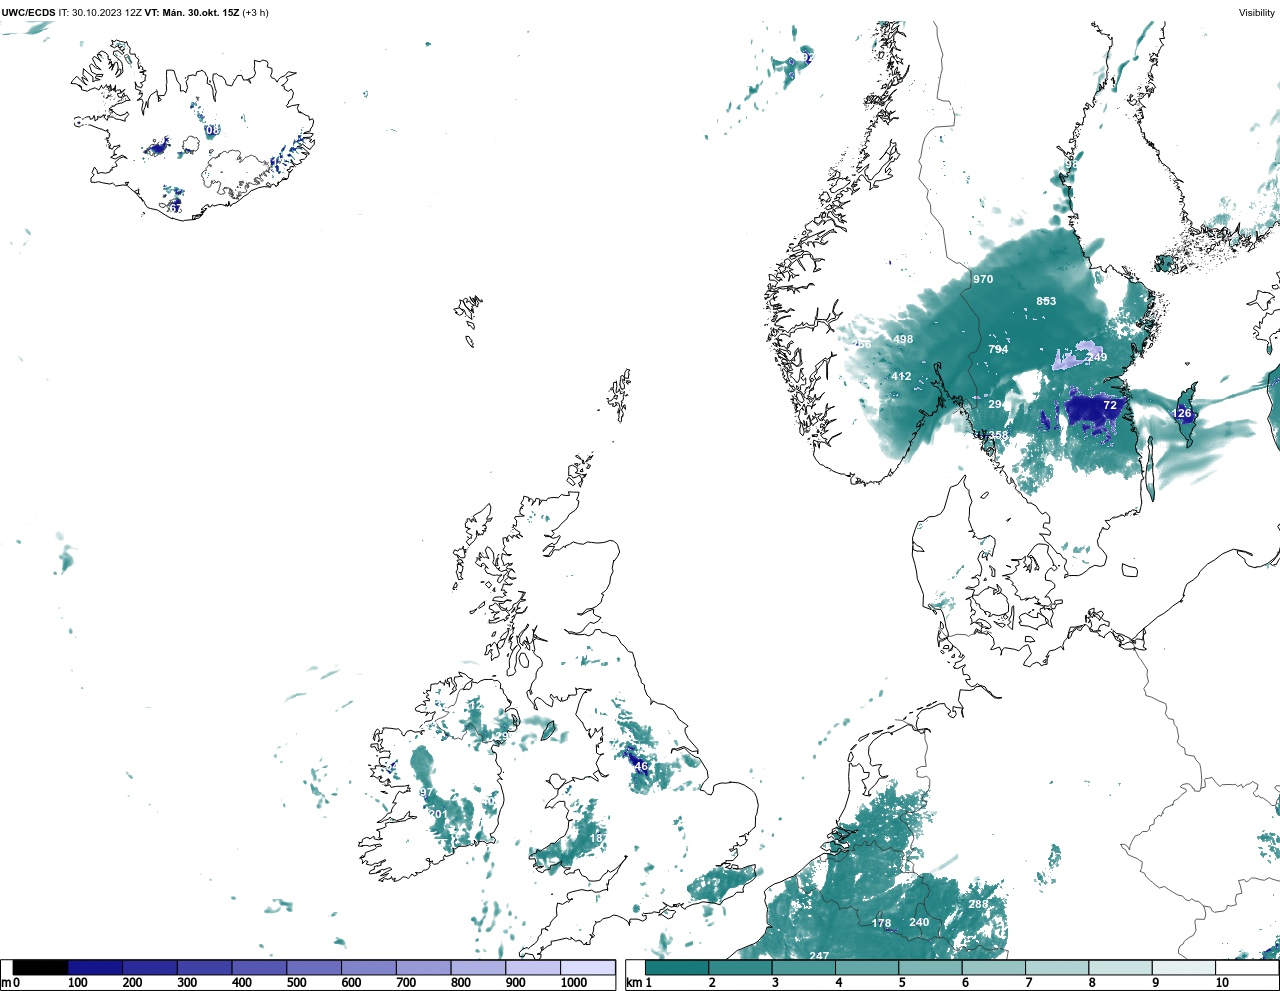Select the '240' value over western Germany
Screen dimensions: 1280x991
point(919,922)
